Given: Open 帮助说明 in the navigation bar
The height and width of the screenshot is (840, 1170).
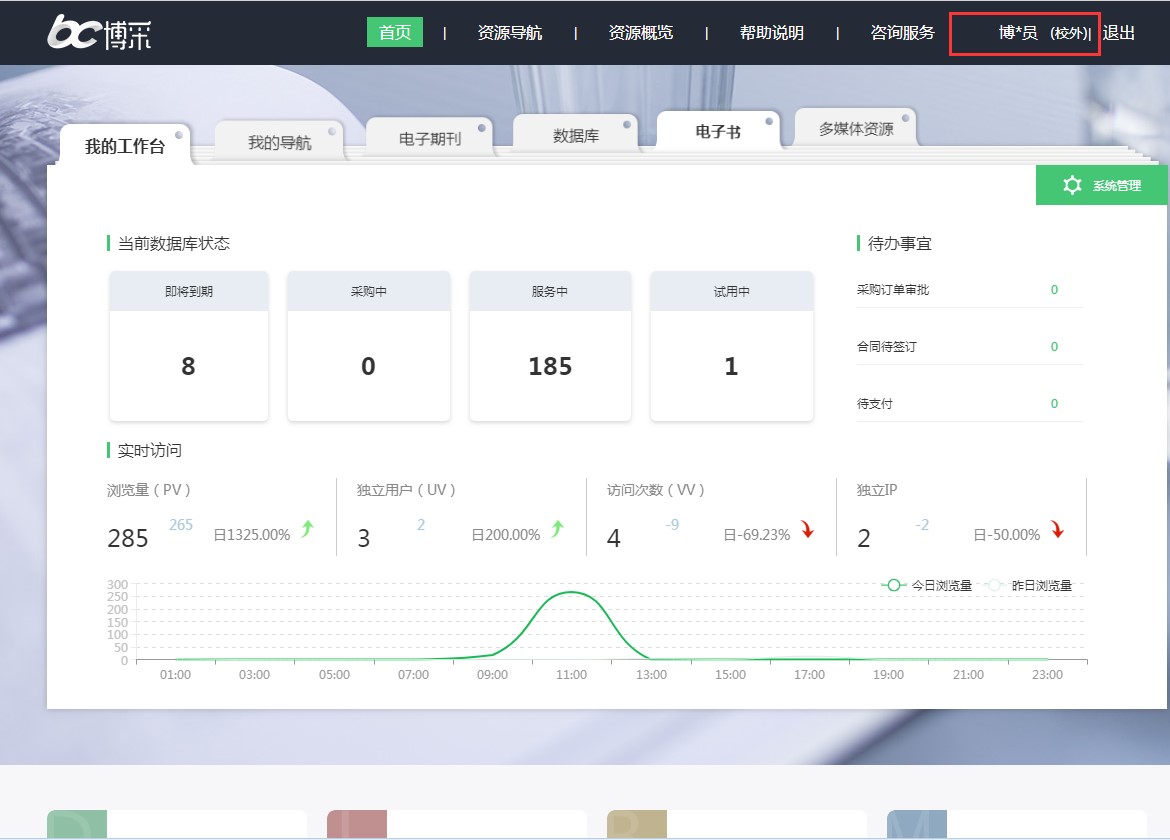Looking at the screenshot, I should [x=771, y=33].
